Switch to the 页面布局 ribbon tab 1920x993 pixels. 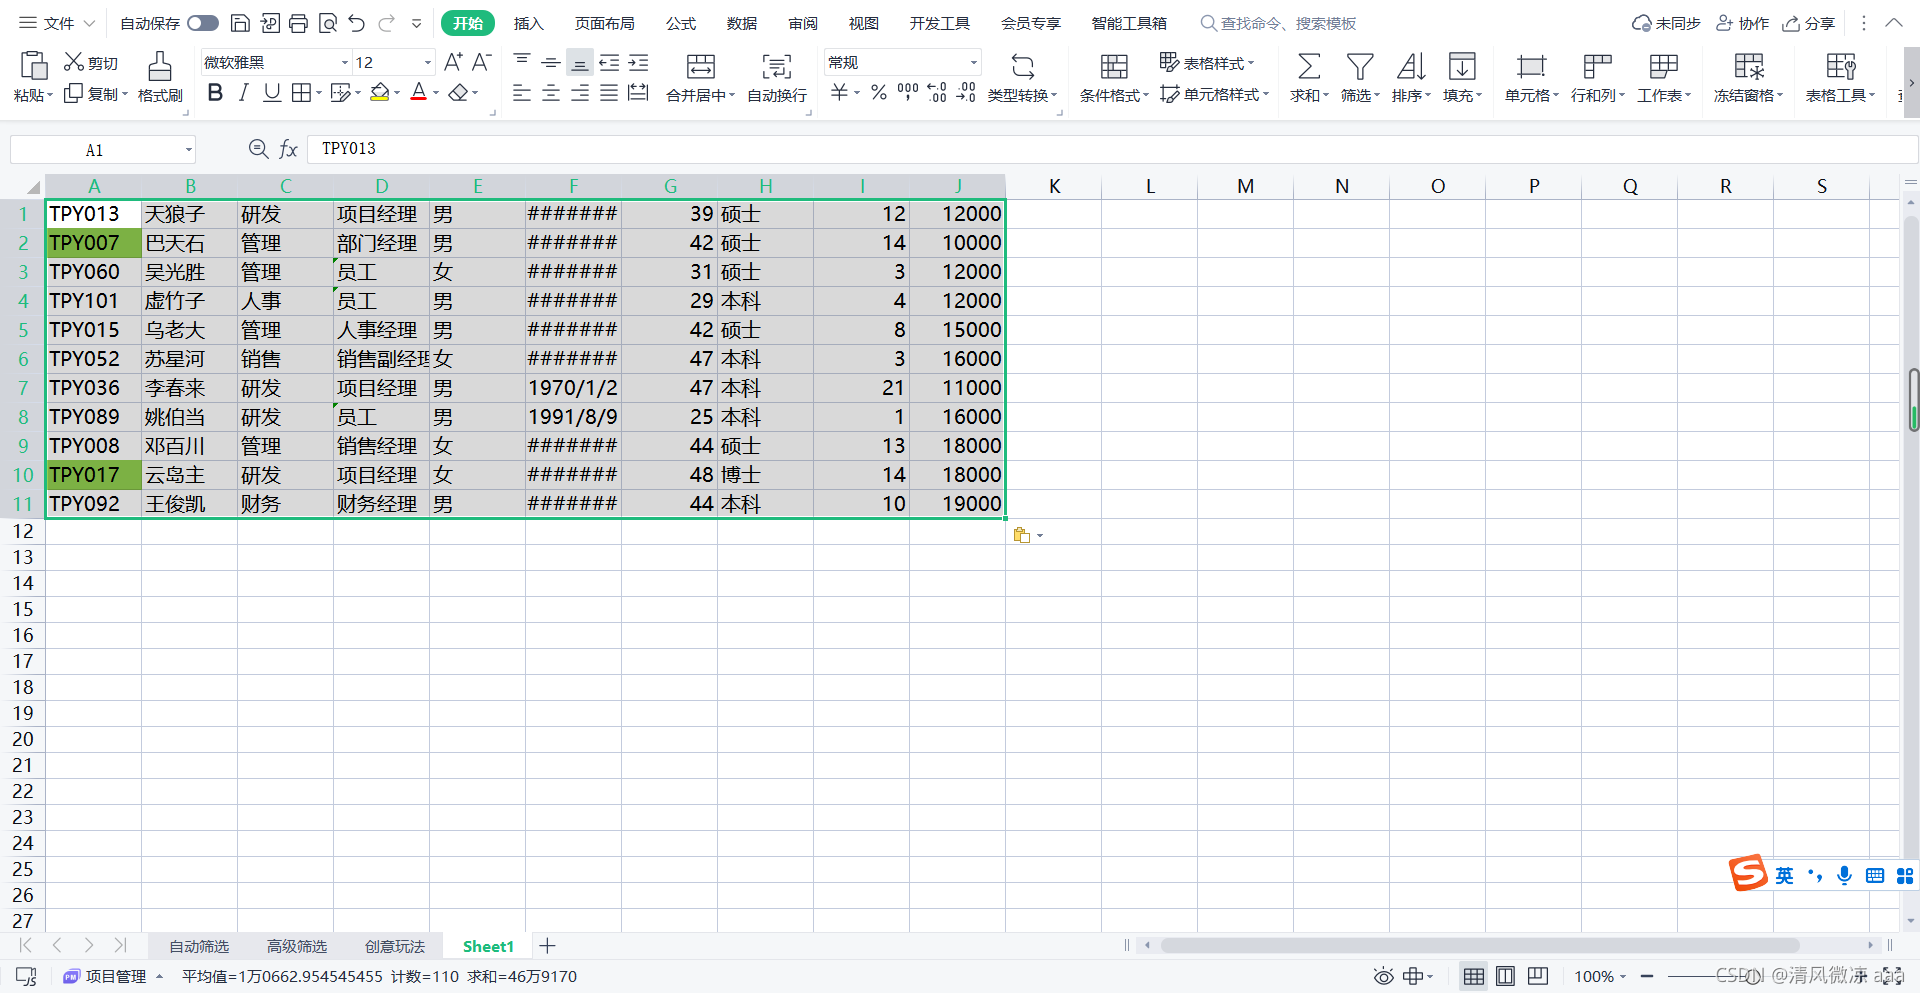[x=604, y=23]
